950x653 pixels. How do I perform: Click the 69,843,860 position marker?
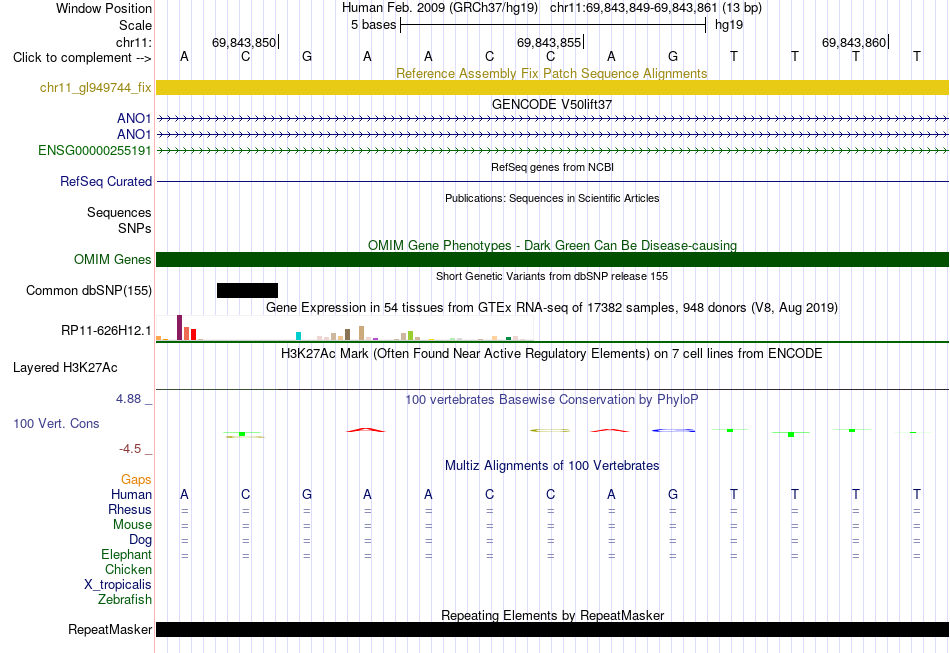[x=854, y=42]
